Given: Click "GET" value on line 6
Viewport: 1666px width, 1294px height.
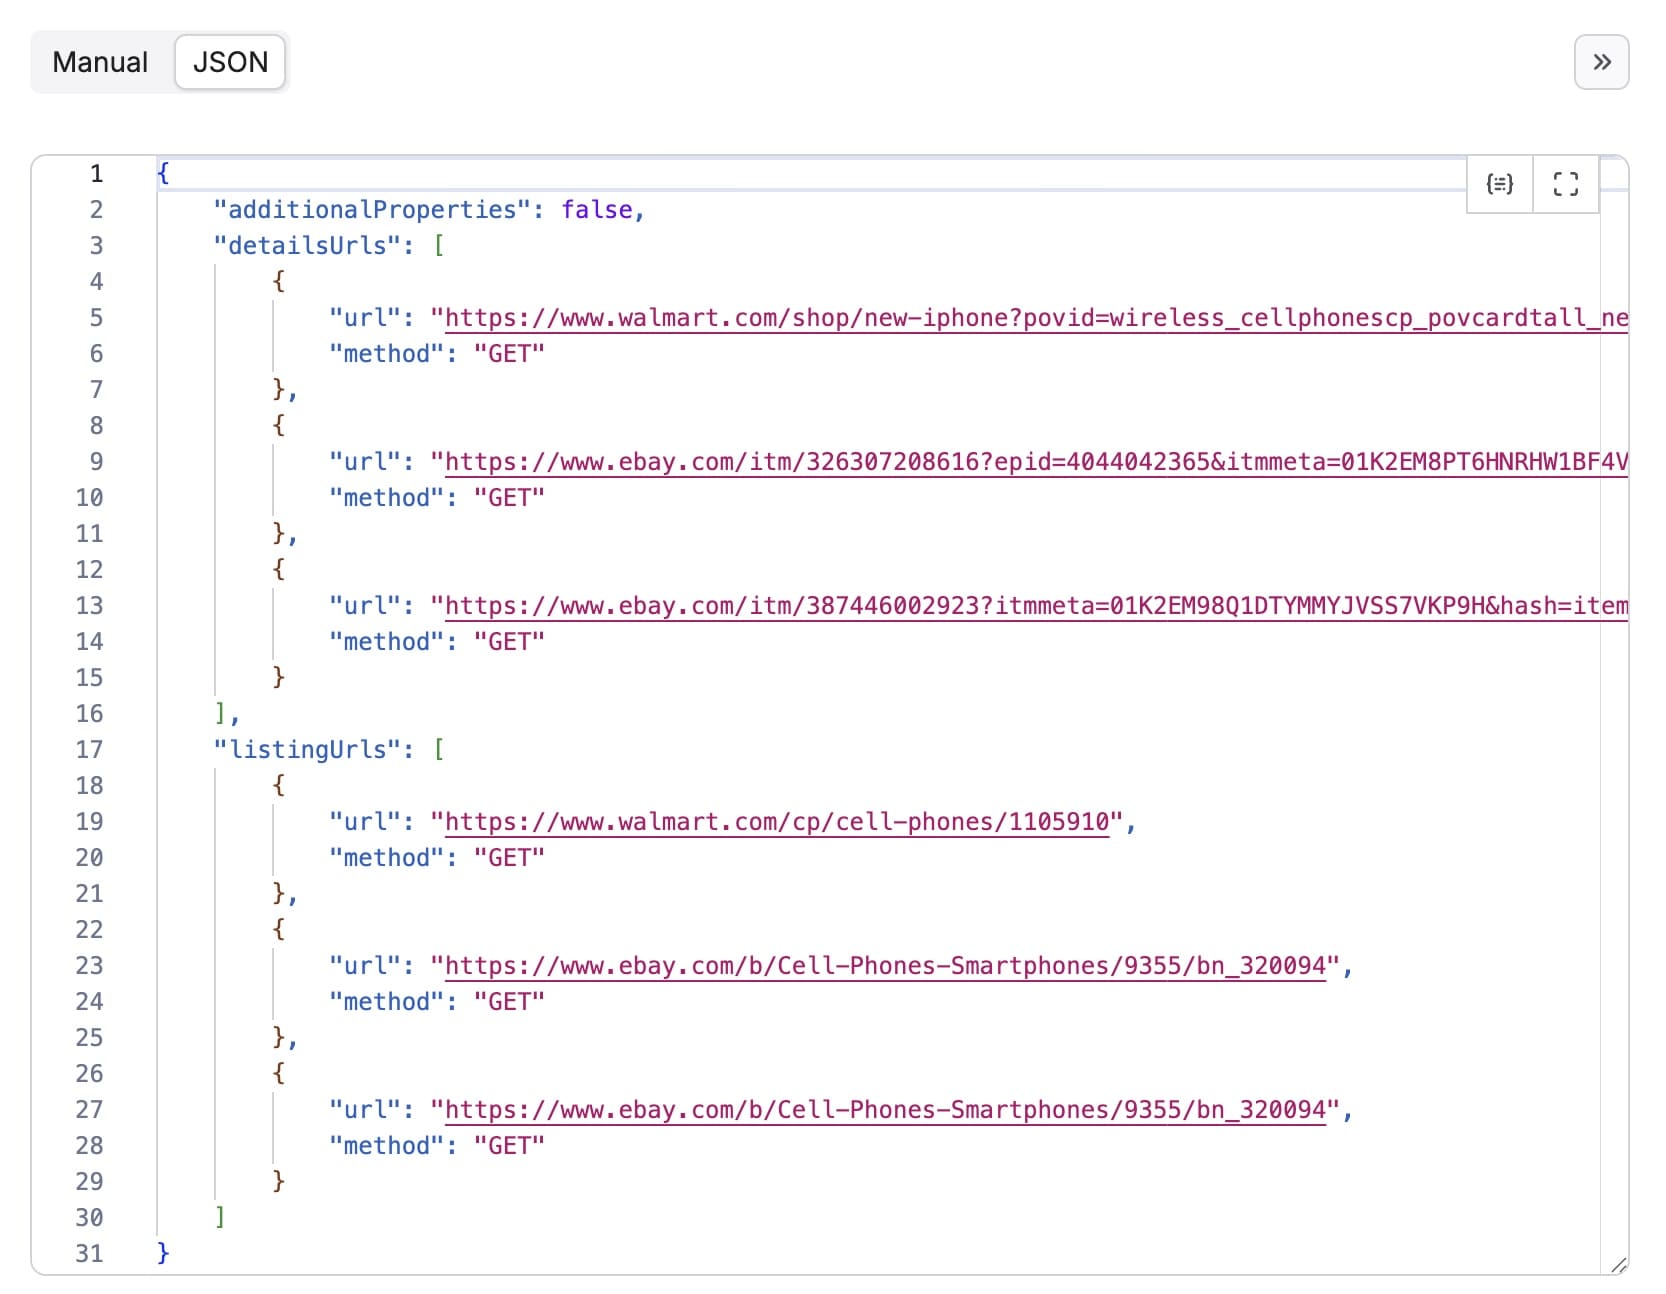Looking at the screenshot, I should pyautogui.click(x=509, y=354).
